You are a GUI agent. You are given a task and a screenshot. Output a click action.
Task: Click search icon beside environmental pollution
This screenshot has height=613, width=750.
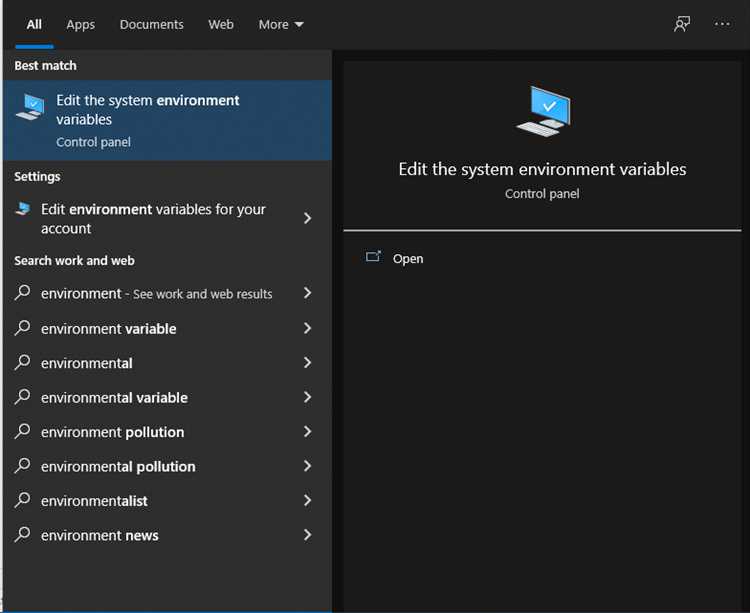tap(22, 465)
